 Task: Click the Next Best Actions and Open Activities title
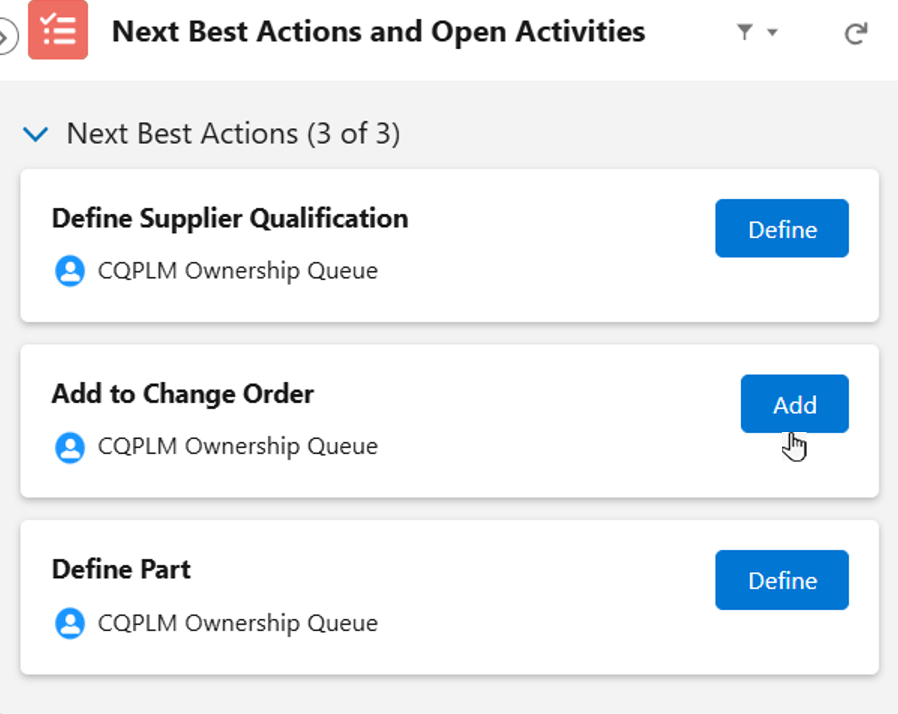tap(378, 32)
